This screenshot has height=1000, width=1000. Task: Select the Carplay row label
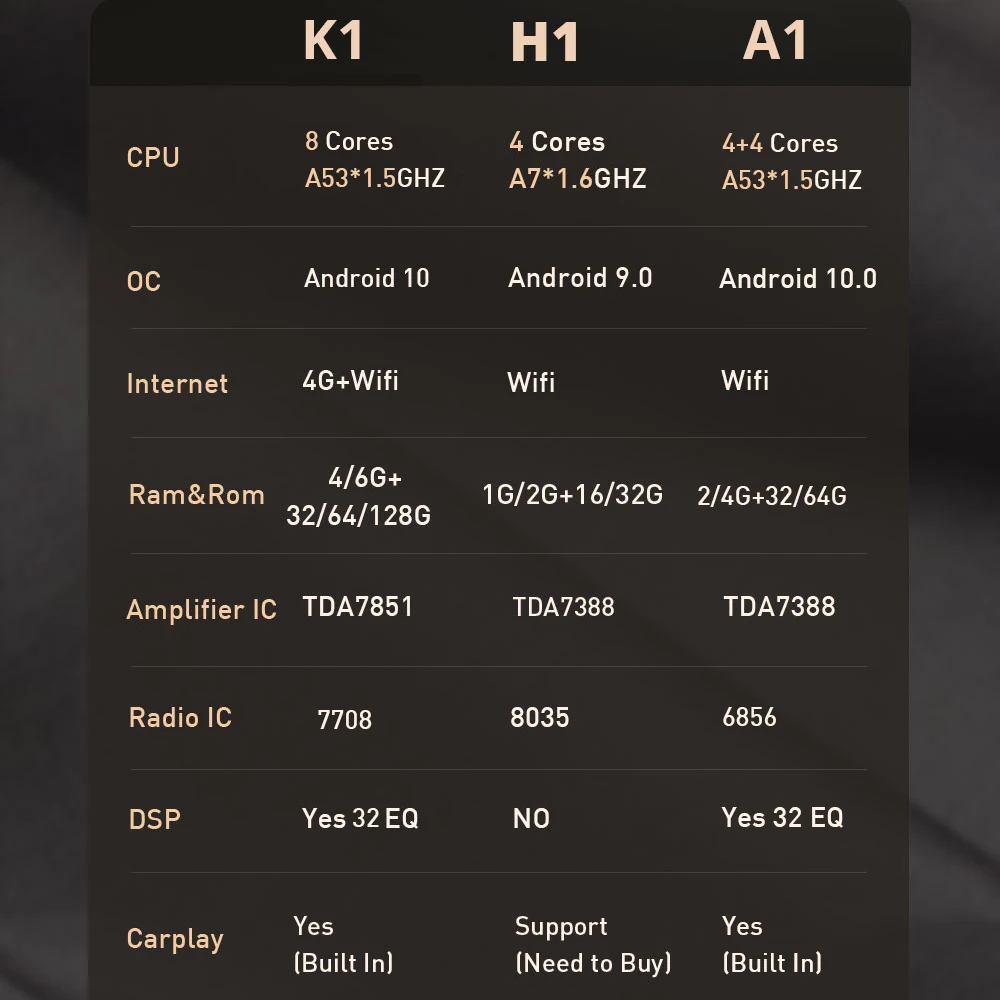tap(175, 939)
